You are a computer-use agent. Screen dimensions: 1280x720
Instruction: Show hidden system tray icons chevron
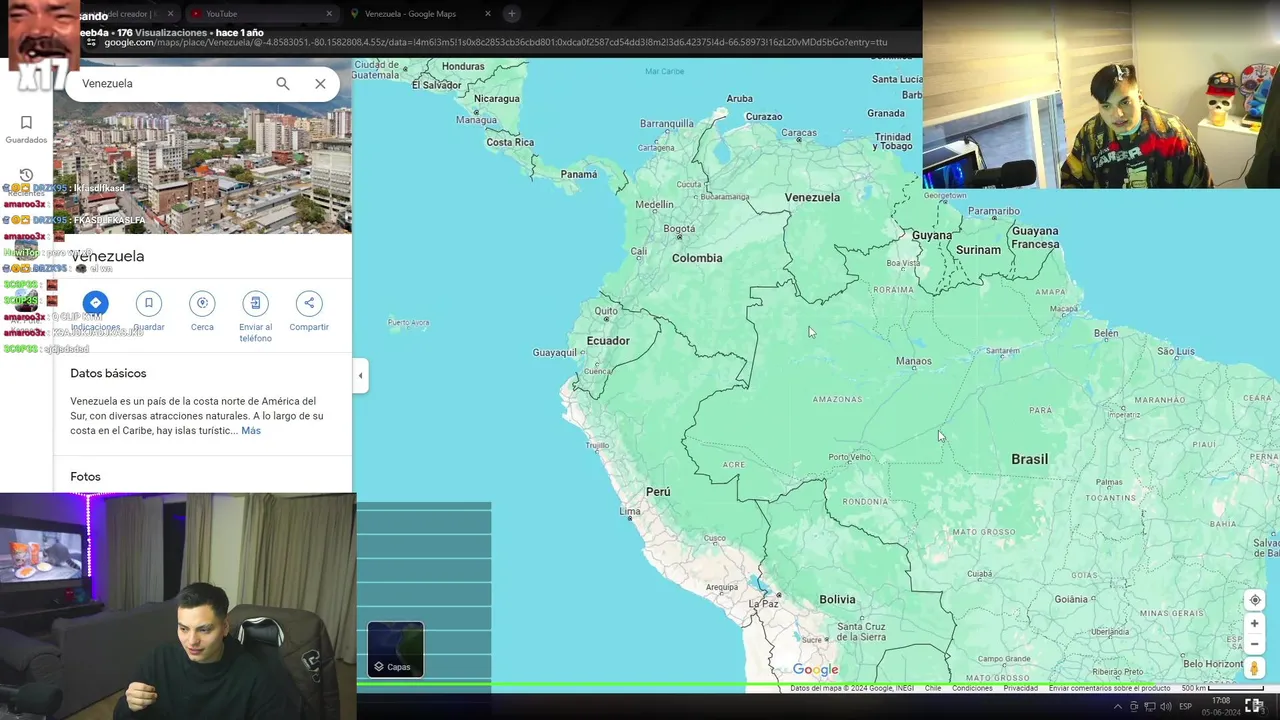(x=1117, y=706)
